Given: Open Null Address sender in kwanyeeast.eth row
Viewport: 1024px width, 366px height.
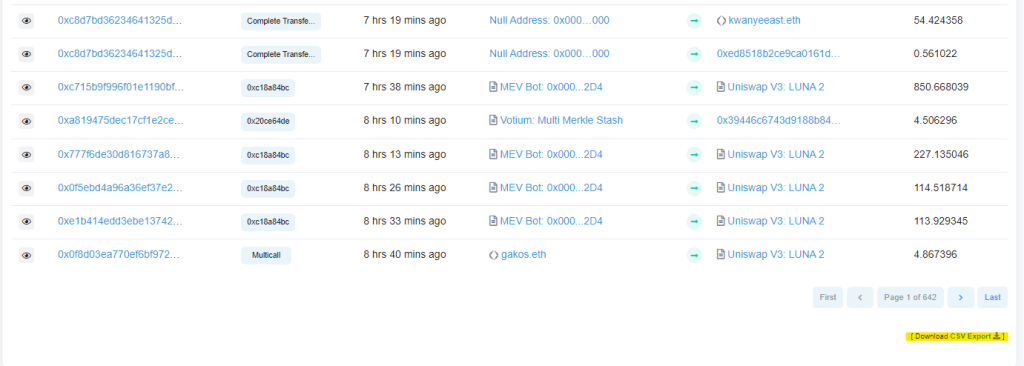Looking at the screenshot, I should coord(549,20).
